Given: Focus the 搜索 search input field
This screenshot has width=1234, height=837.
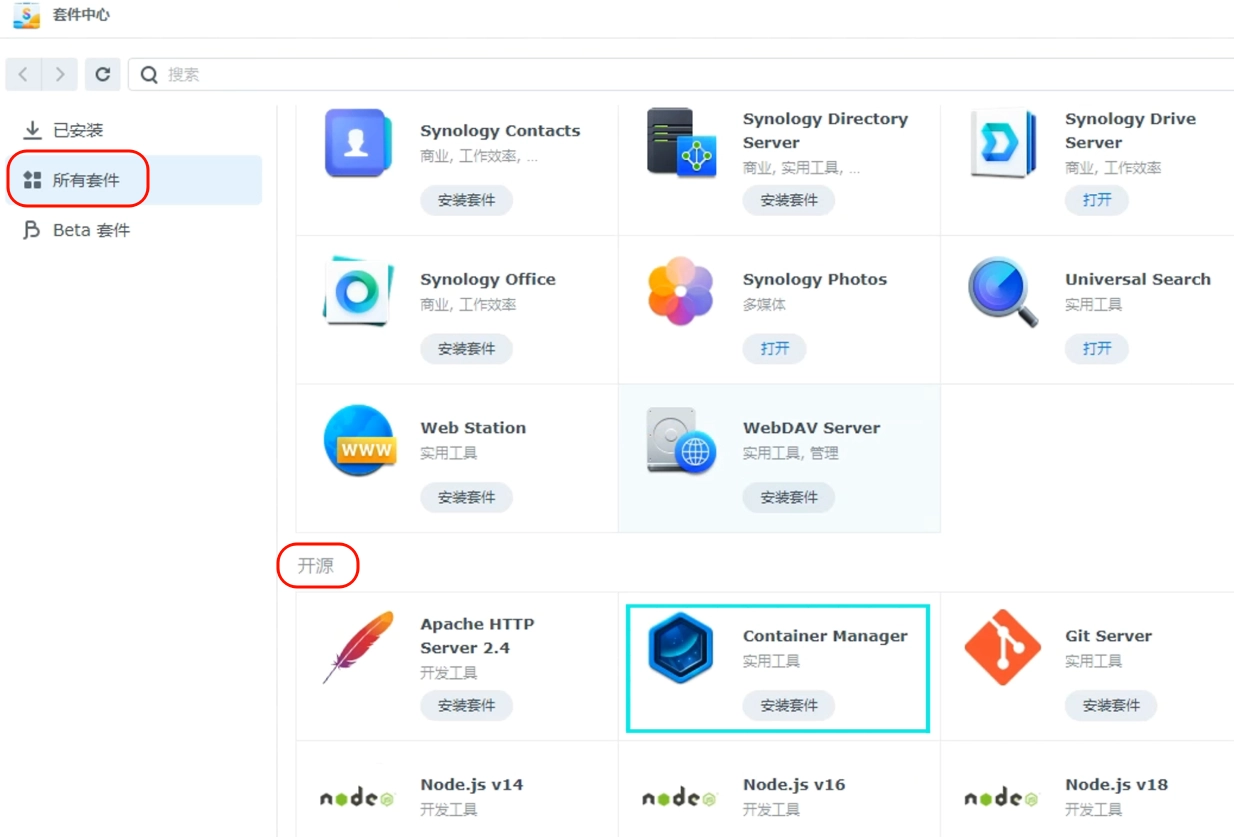Looking at the screenshot, I should click(x=680, y=74).
